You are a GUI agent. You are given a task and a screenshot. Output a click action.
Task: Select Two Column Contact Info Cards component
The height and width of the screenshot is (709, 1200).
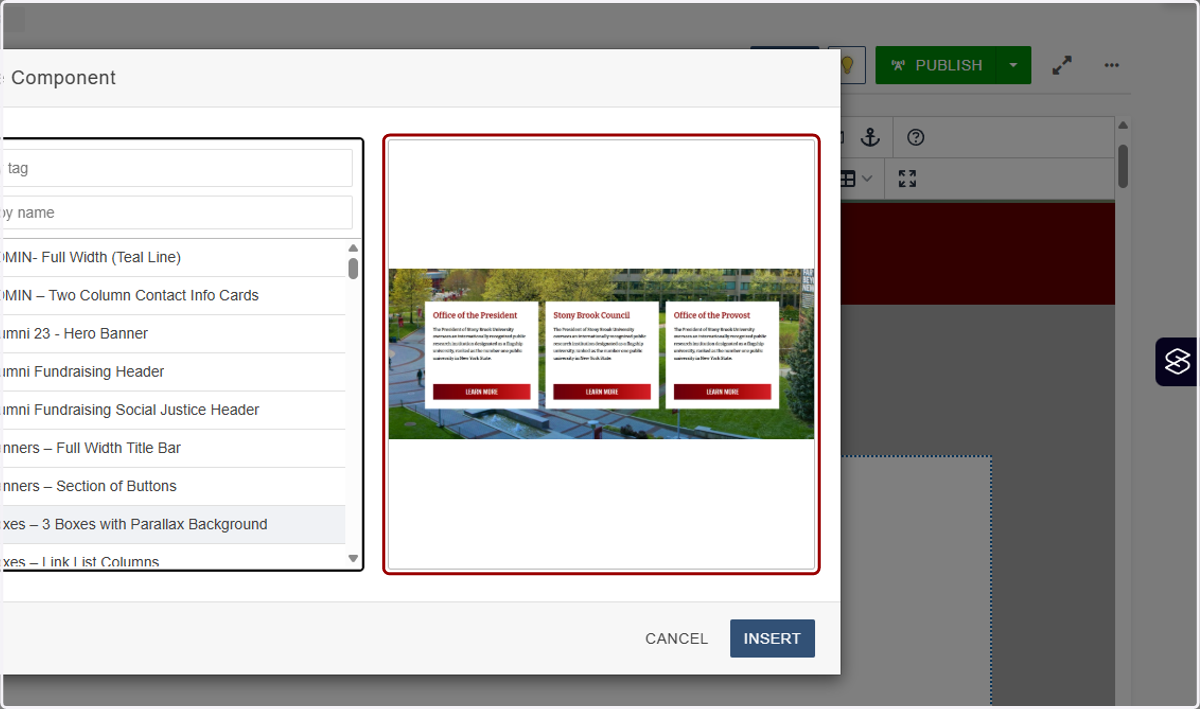point(172,295)
